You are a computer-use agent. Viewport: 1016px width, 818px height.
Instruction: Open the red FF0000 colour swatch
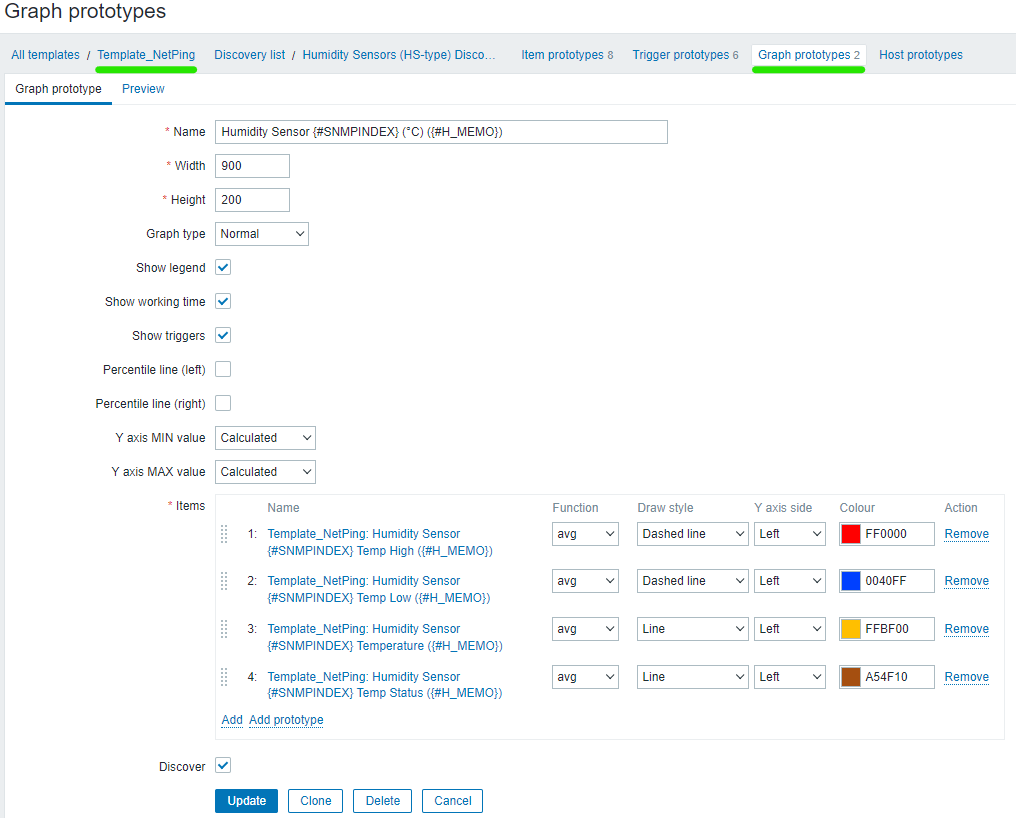(851, 534)
